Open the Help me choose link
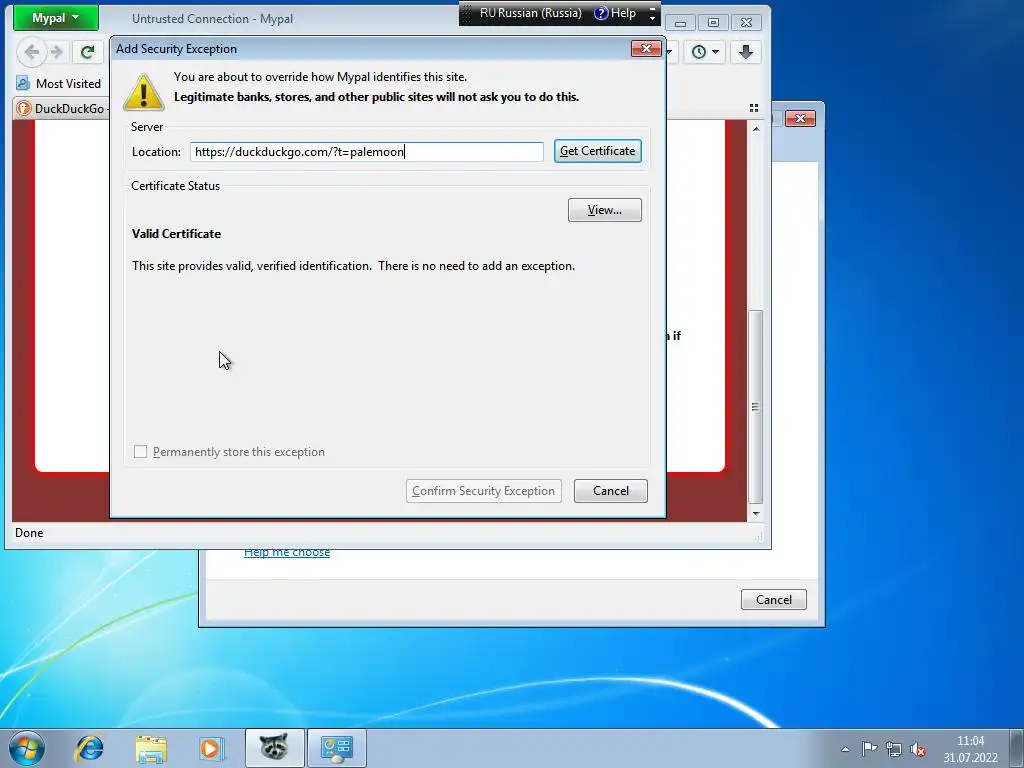 coord(287,552)
